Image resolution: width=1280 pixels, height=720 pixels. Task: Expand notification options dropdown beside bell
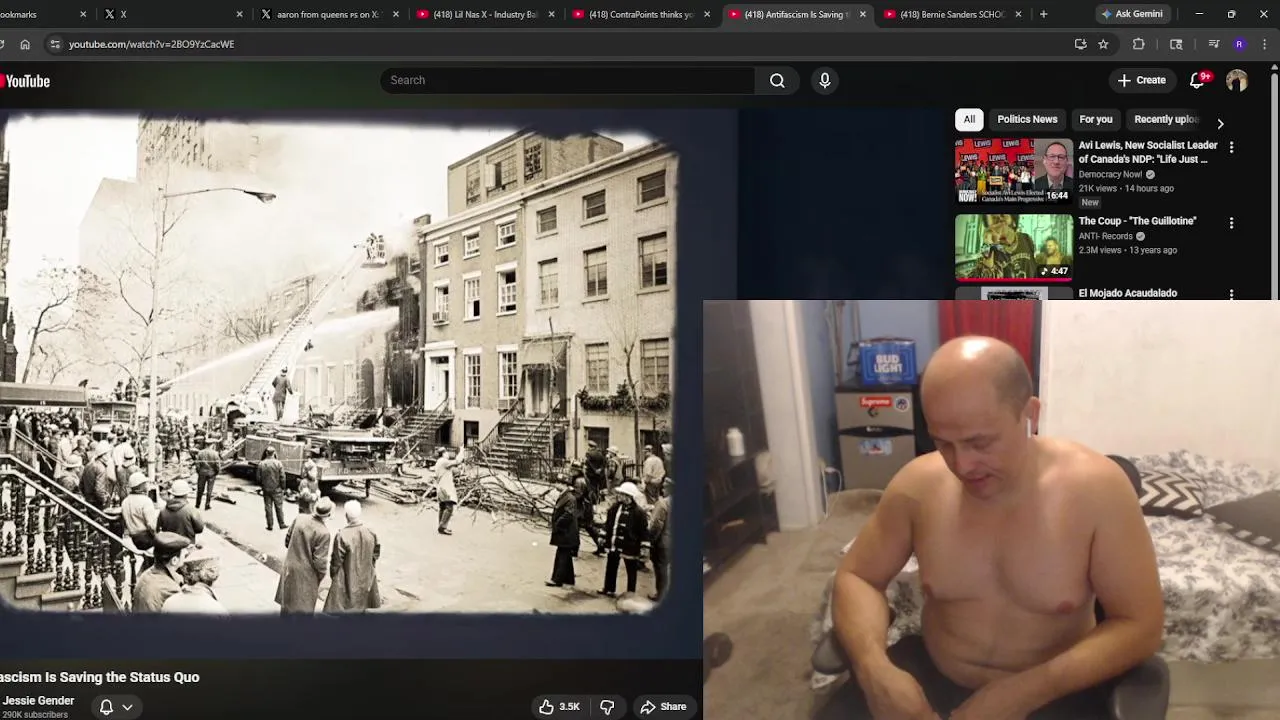[x=127, y=707]
